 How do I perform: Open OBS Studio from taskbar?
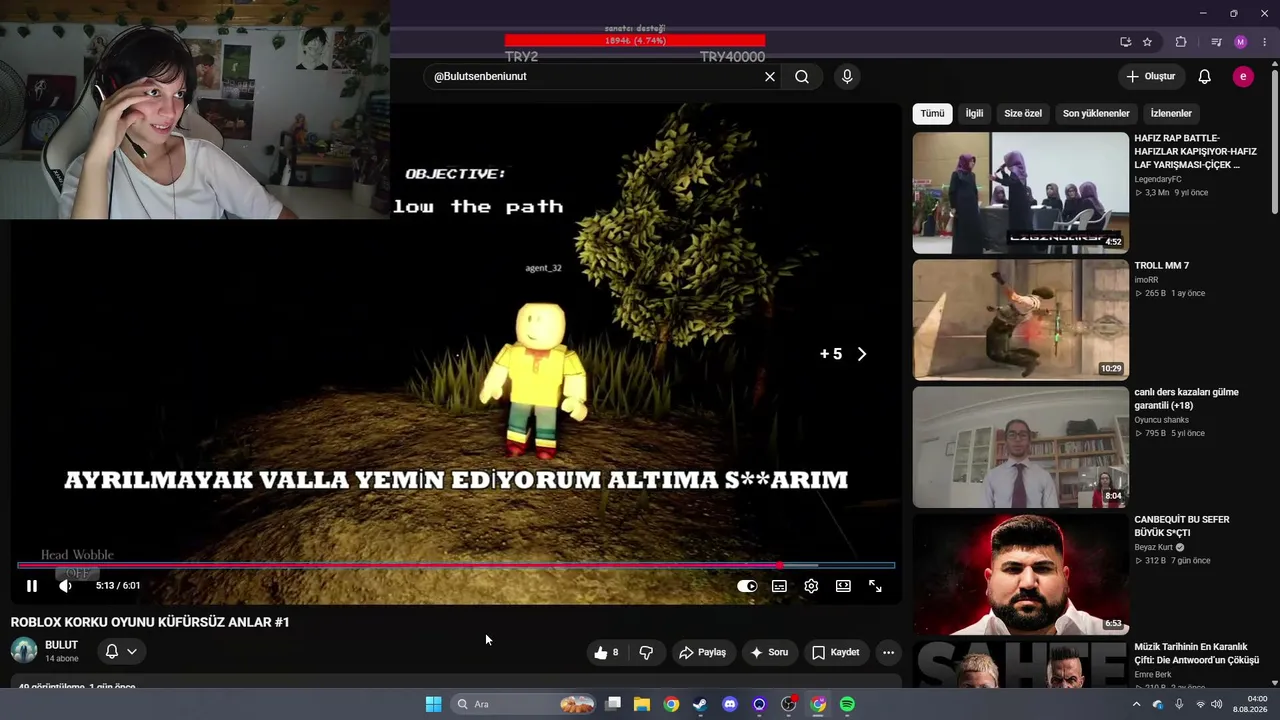point(789,704)
